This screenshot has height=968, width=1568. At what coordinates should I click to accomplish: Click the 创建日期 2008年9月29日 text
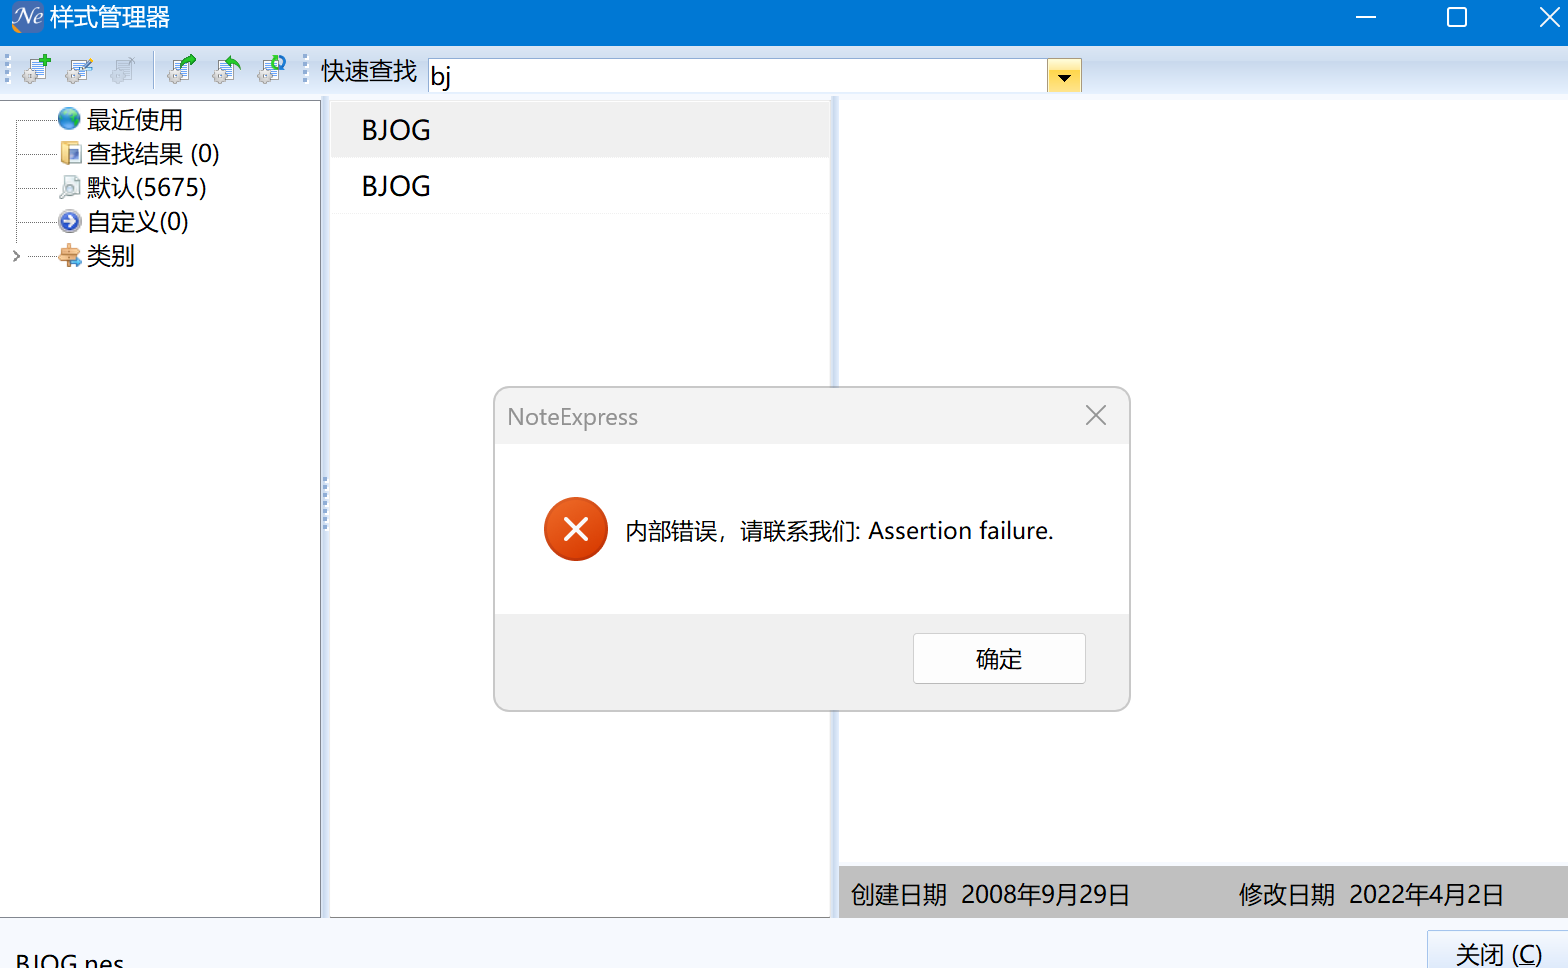990,894
